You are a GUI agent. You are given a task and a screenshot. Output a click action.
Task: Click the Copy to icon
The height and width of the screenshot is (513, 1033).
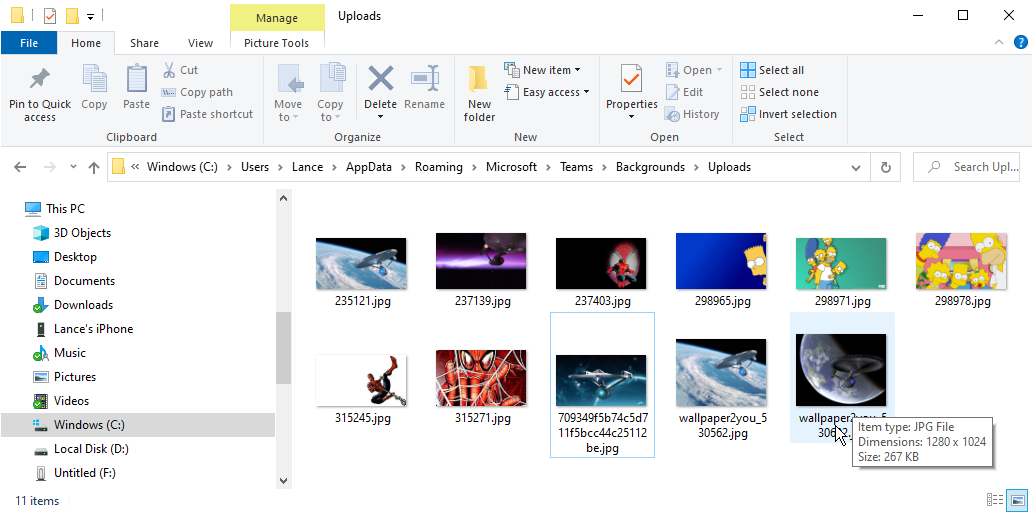(x=330, y=80)
